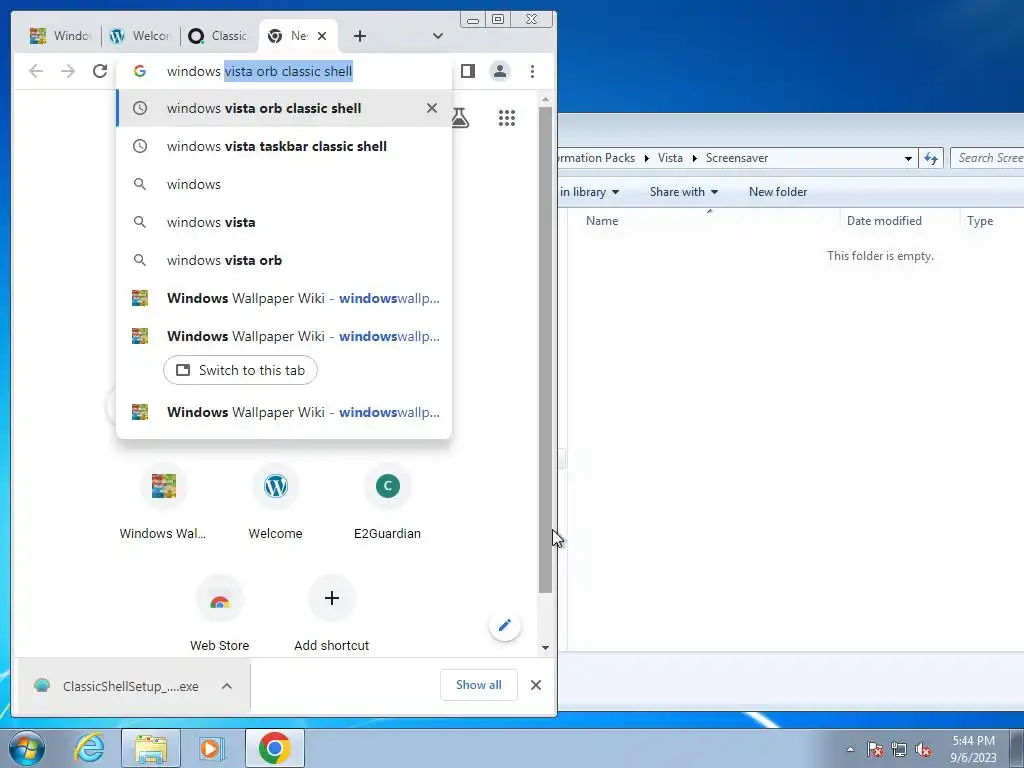The width and height of the screenshot is (1024, 768).
Task: Click the Add shortcut plus tile
Action: [x=332, y=614]
